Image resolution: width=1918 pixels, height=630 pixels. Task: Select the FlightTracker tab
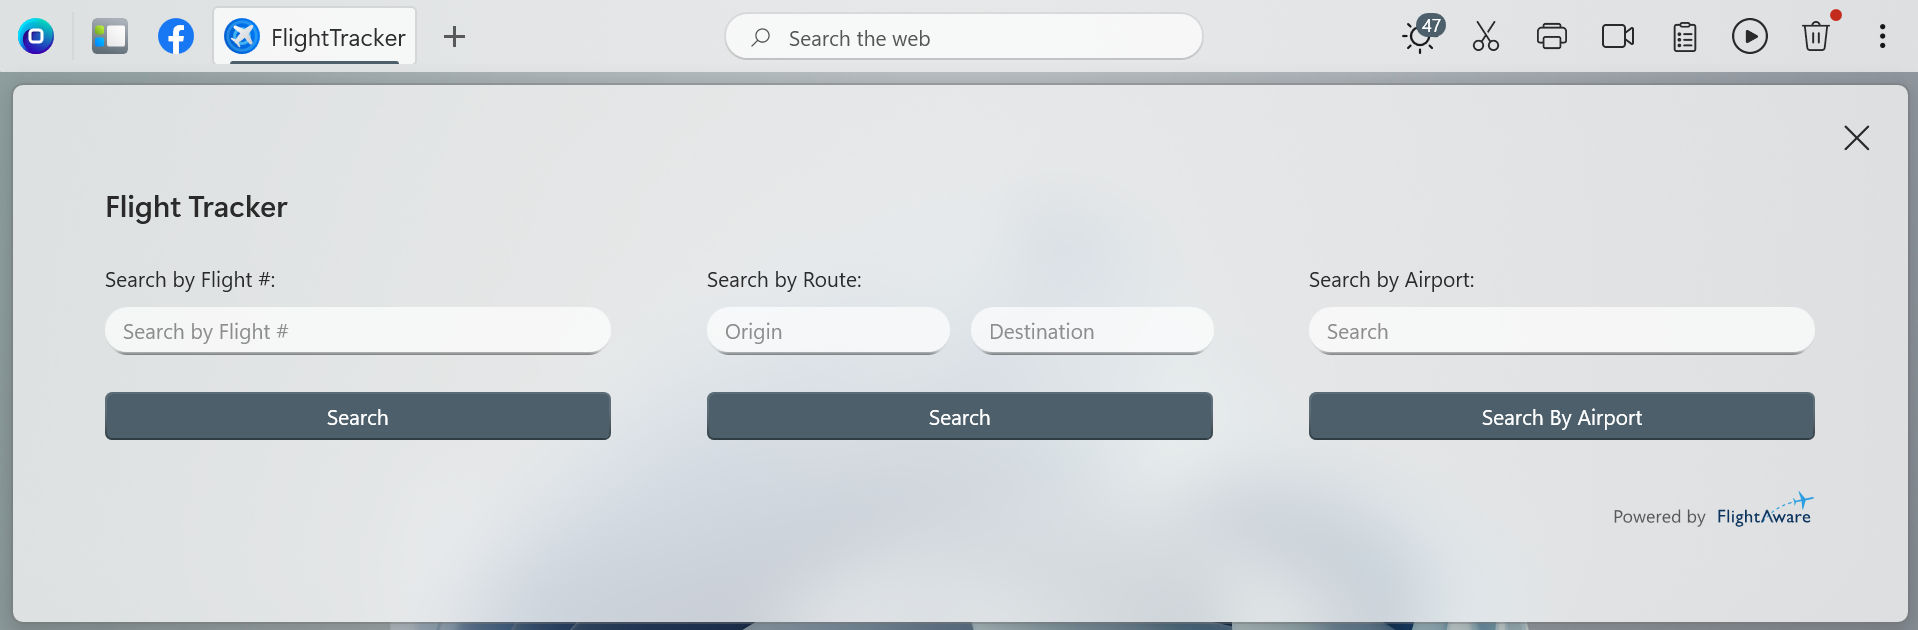click(x=315, y=37)
